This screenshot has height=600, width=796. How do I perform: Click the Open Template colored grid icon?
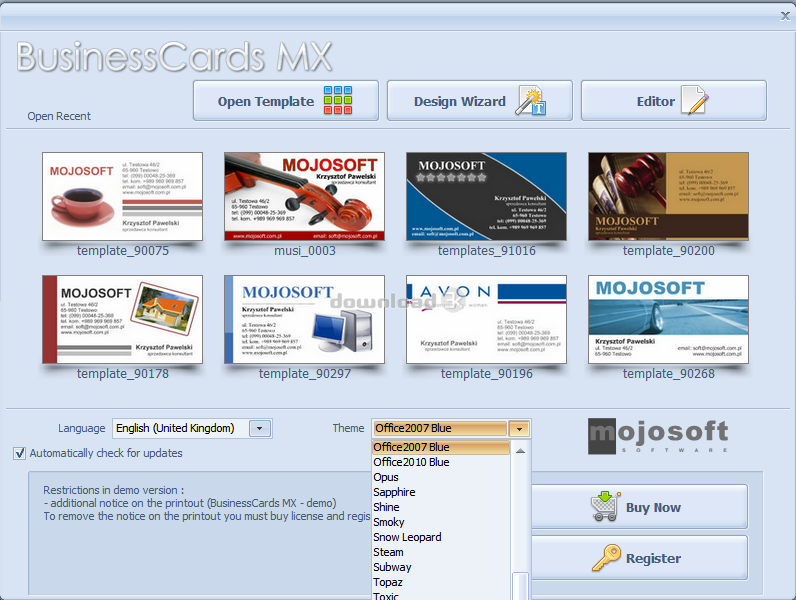(x=338, y=100)
